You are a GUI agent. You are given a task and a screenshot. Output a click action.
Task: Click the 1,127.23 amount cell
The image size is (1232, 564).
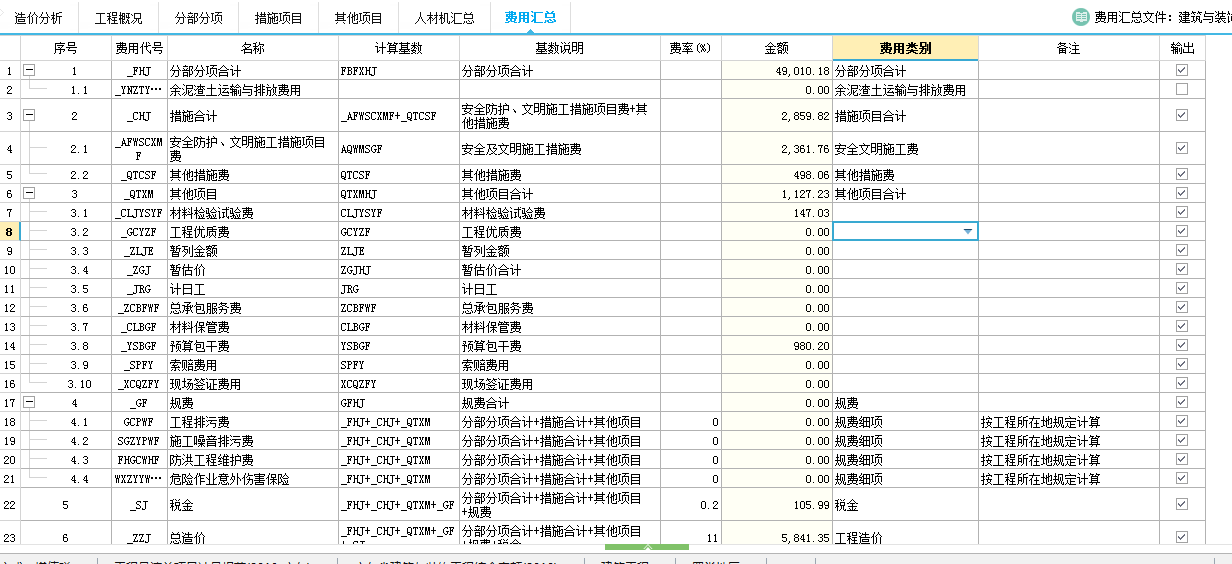pyautogui.click(x=777, y=194)
